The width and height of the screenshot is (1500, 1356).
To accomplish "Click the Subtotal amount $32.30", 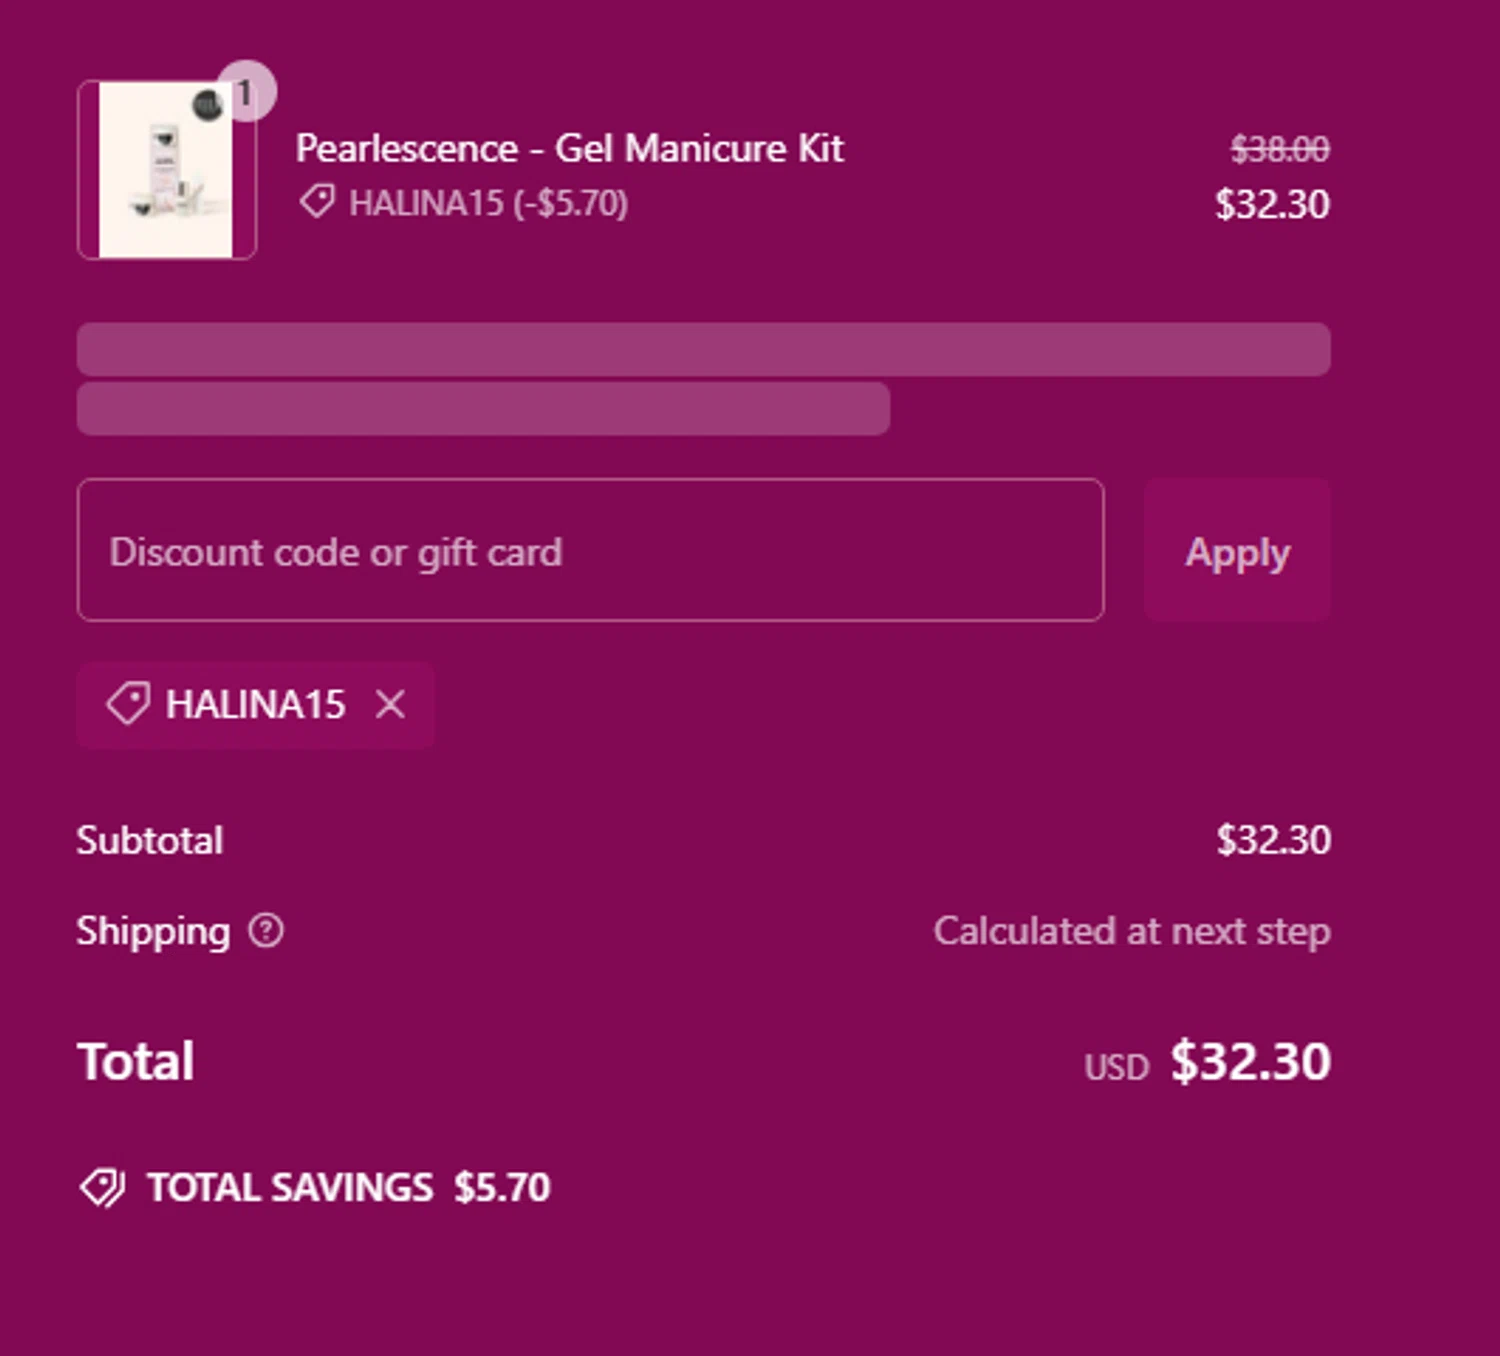I will coord(1273,840).
